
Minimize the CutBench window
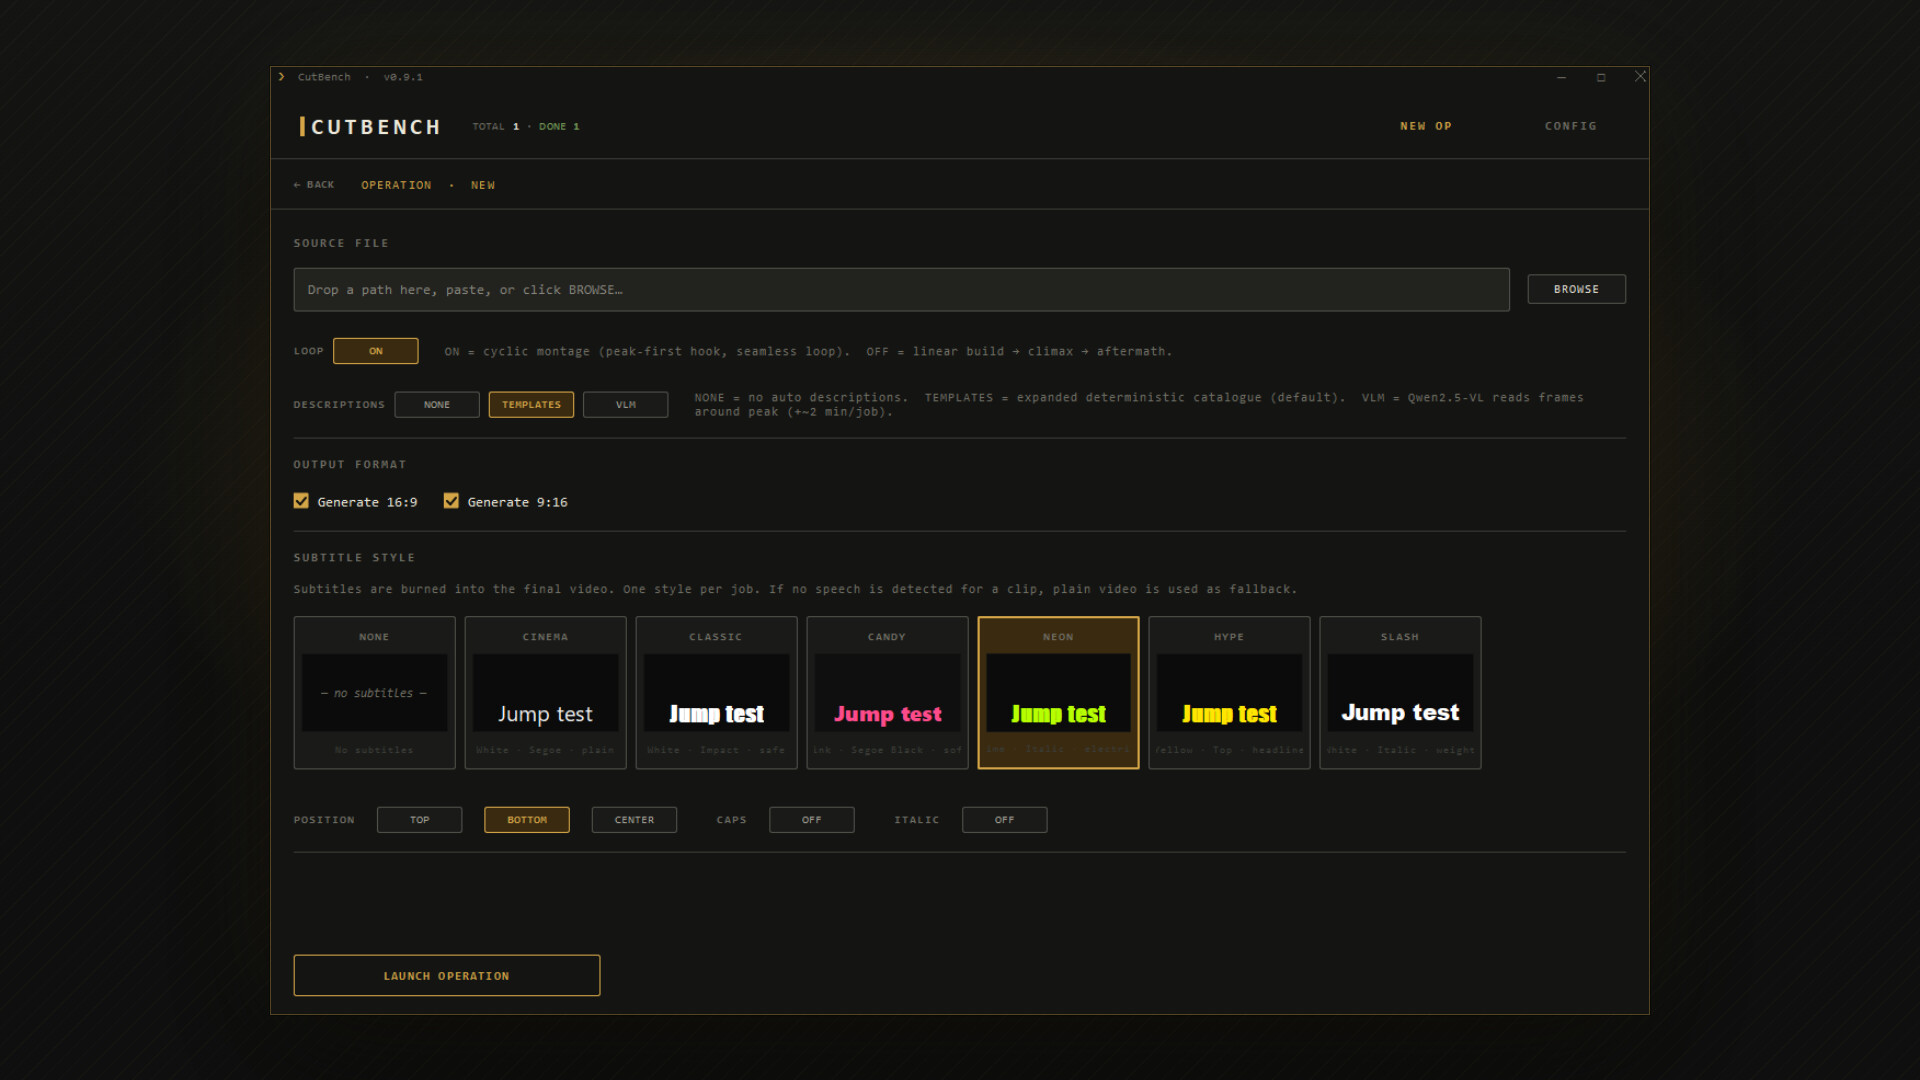[1561, 77]
